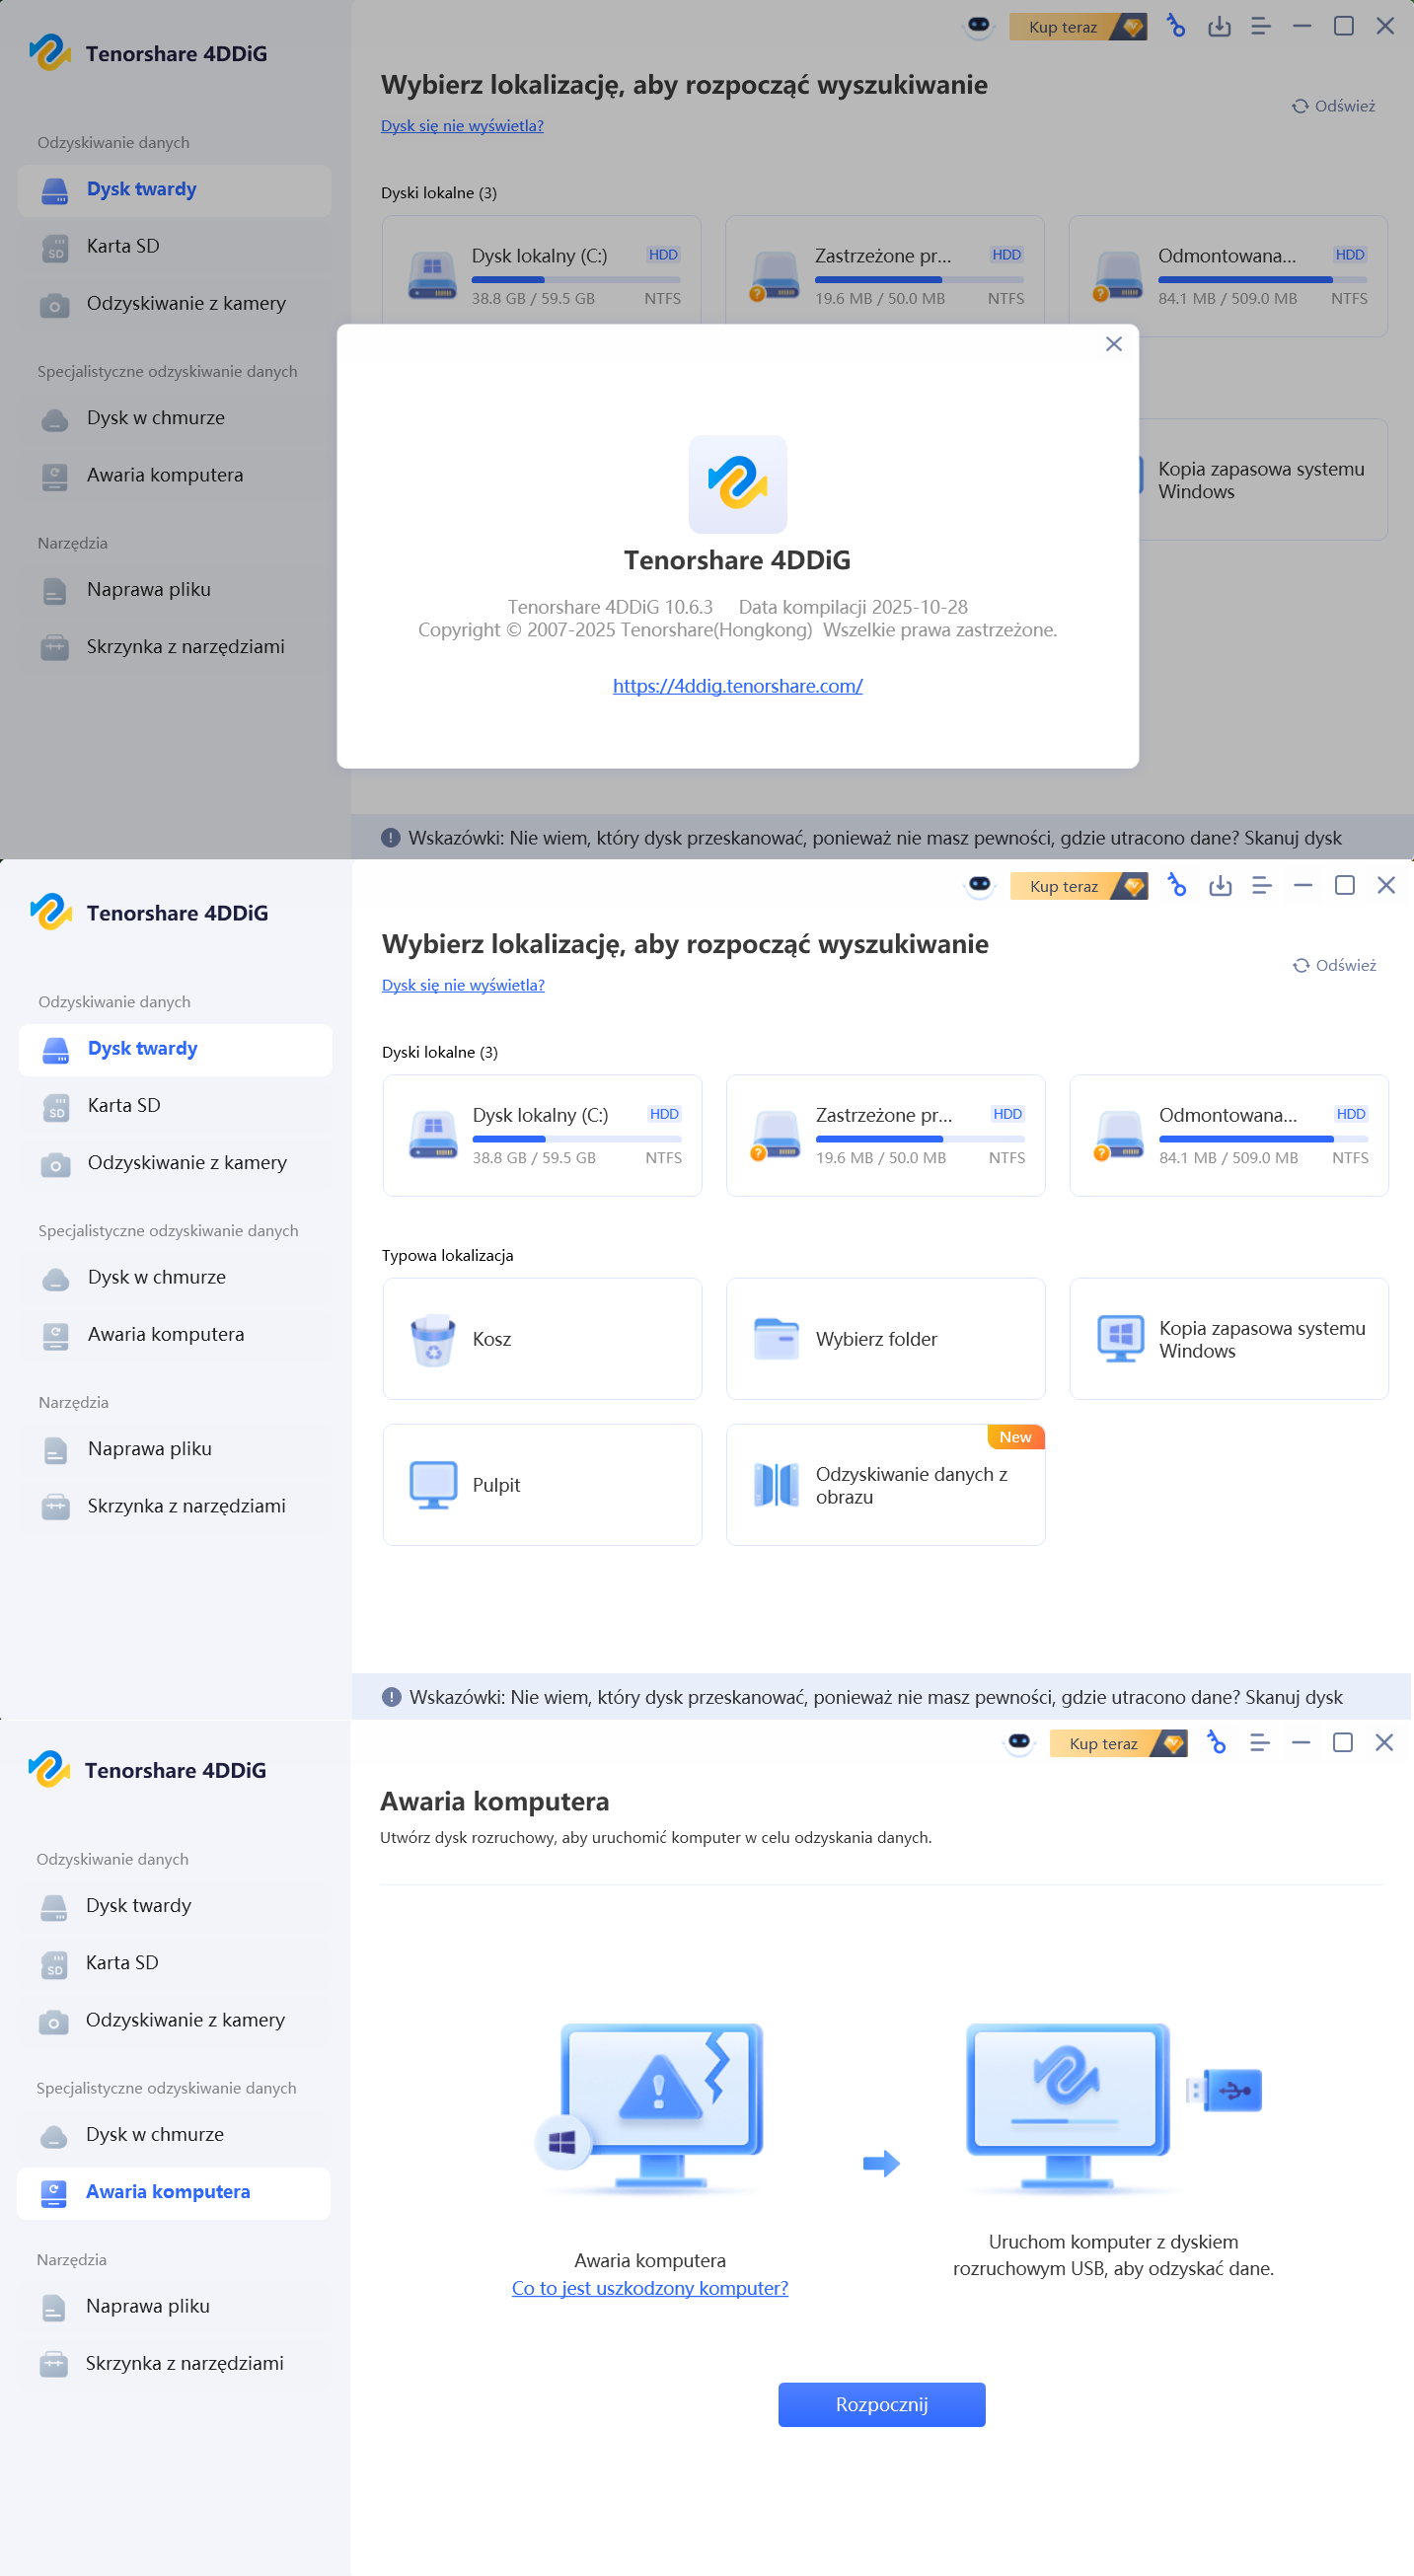Select Odmontowana... disk in the dimmed window

point(1227,276)
